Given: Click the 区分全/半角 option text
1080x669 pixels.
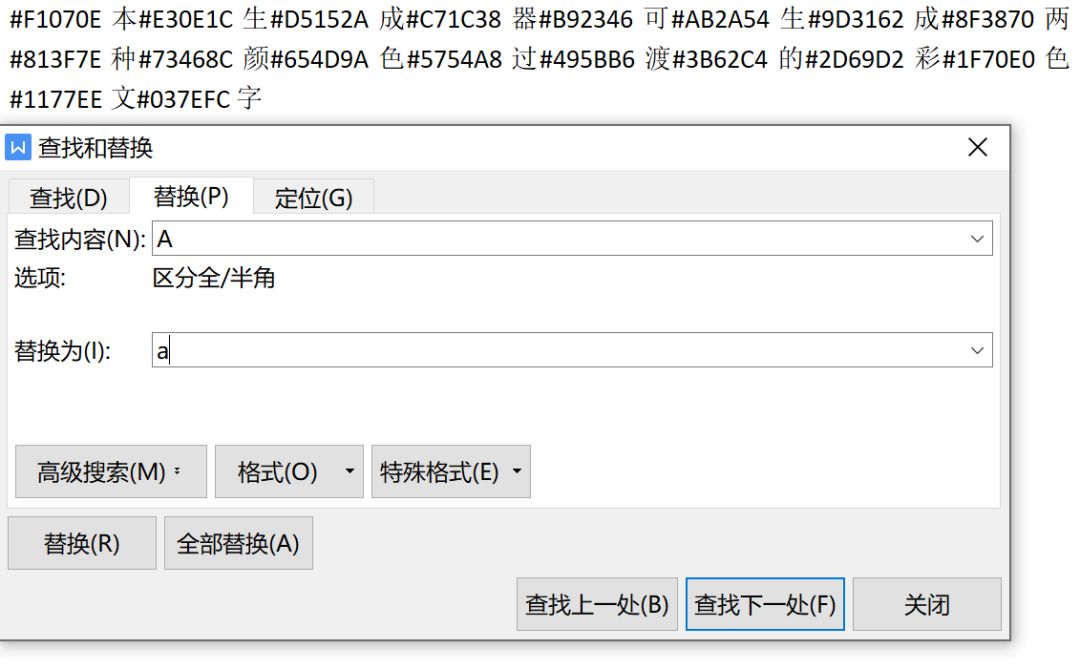Looking at the screenshot, I should 214,278.
